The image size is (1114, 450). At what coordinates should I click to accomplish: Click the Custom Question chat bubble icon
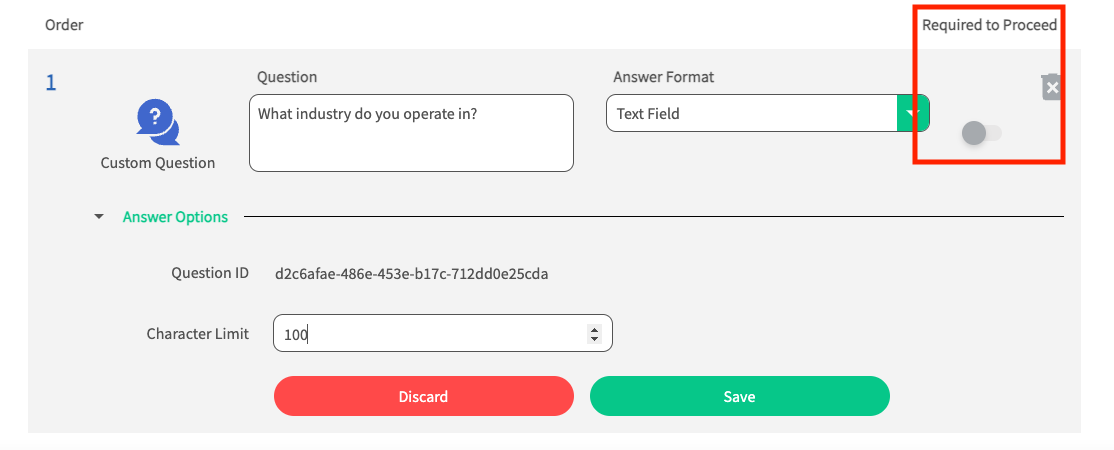pyautogui.click(x=157, y=122)
